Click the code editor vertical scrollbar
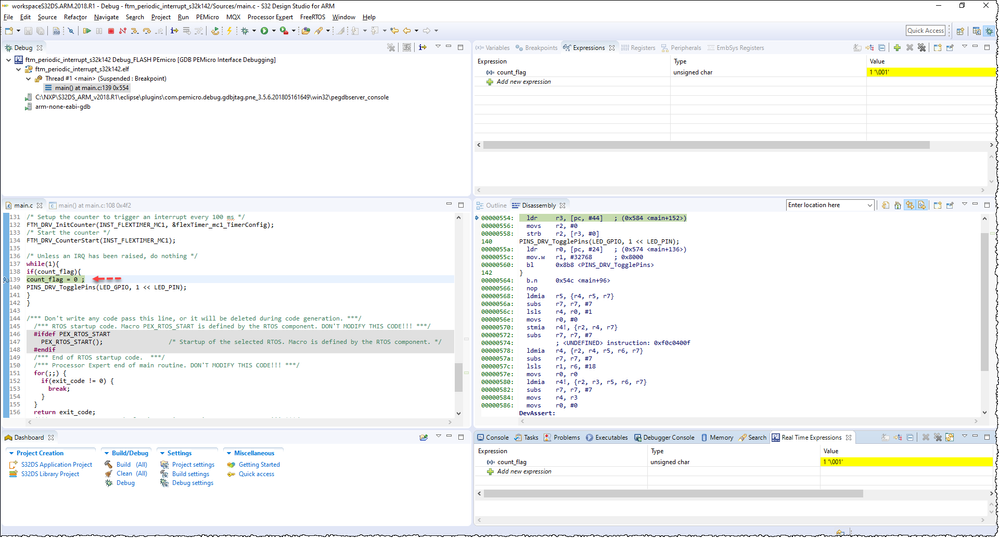Screen dimensions: 999x538 [459, 376]
